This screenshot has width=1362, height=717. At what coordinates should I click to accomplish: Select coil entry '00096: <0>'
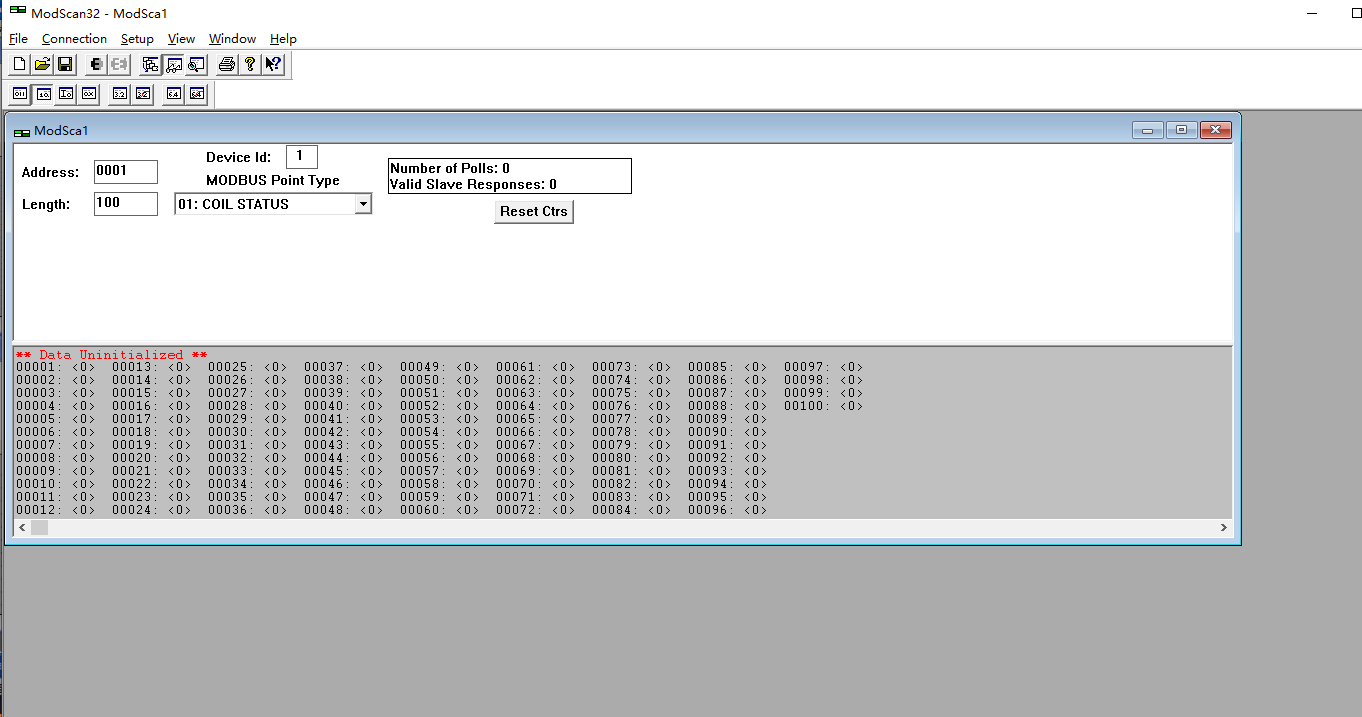click(x=727, y=510)
